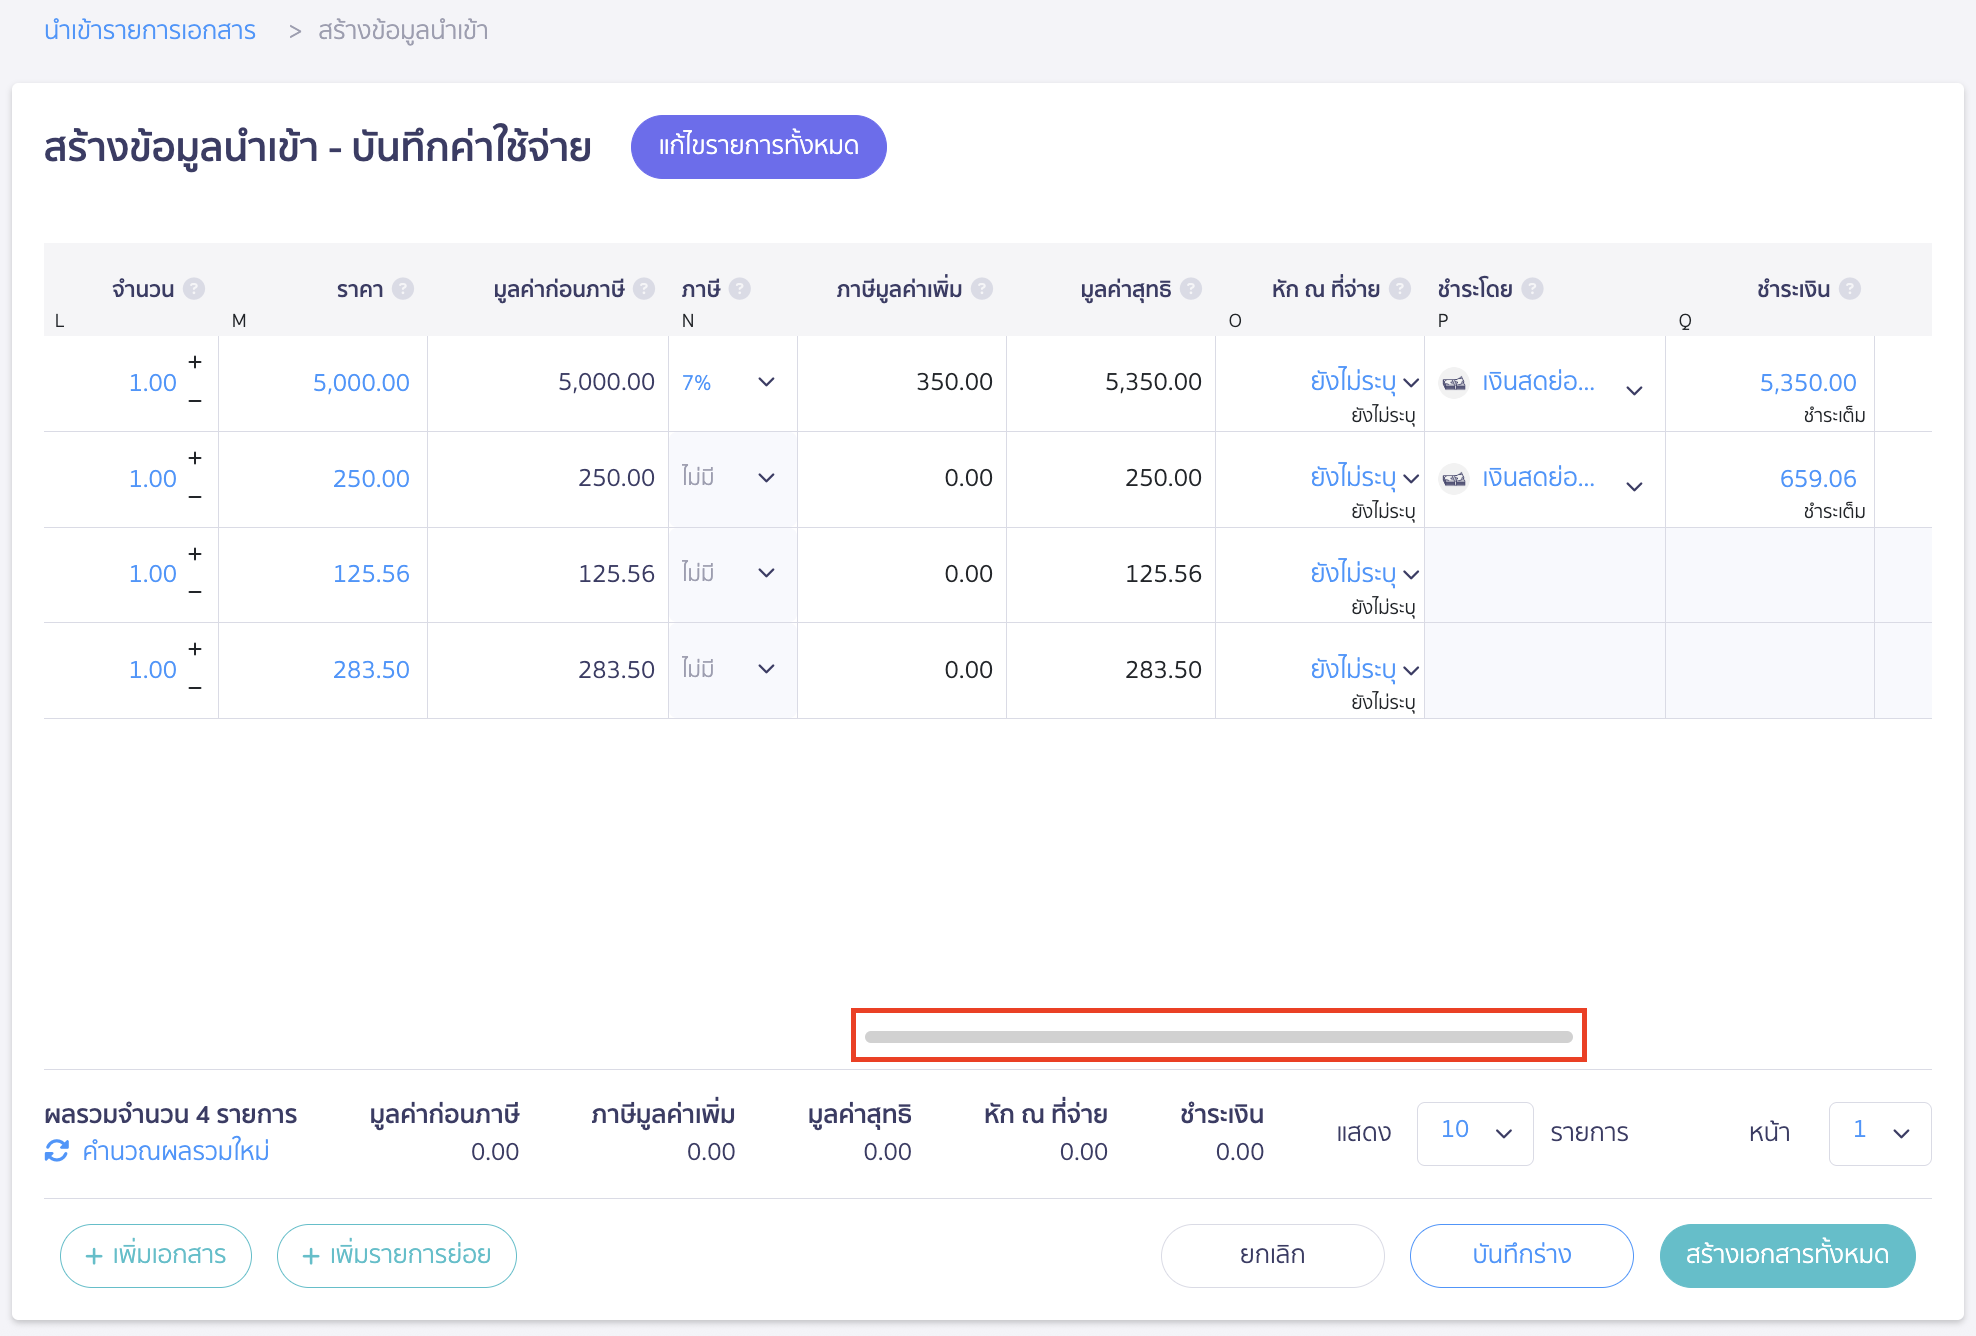The width and height of the screenshot is (1976, 1336).
Task: Decrease quantity of the last row with minus stepper
Action: [194, 688]
